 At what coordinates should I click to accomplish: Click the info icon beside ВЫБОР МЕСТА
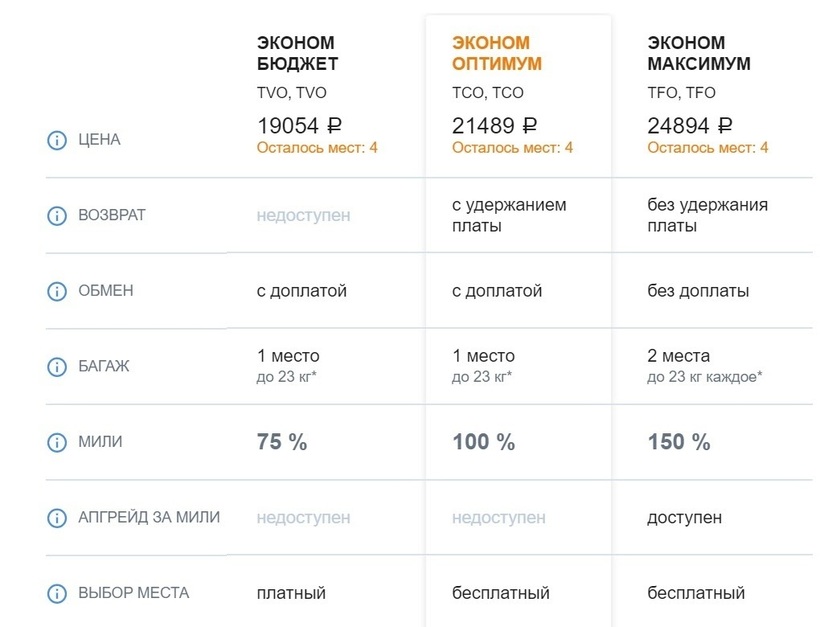tap(57, 593)
